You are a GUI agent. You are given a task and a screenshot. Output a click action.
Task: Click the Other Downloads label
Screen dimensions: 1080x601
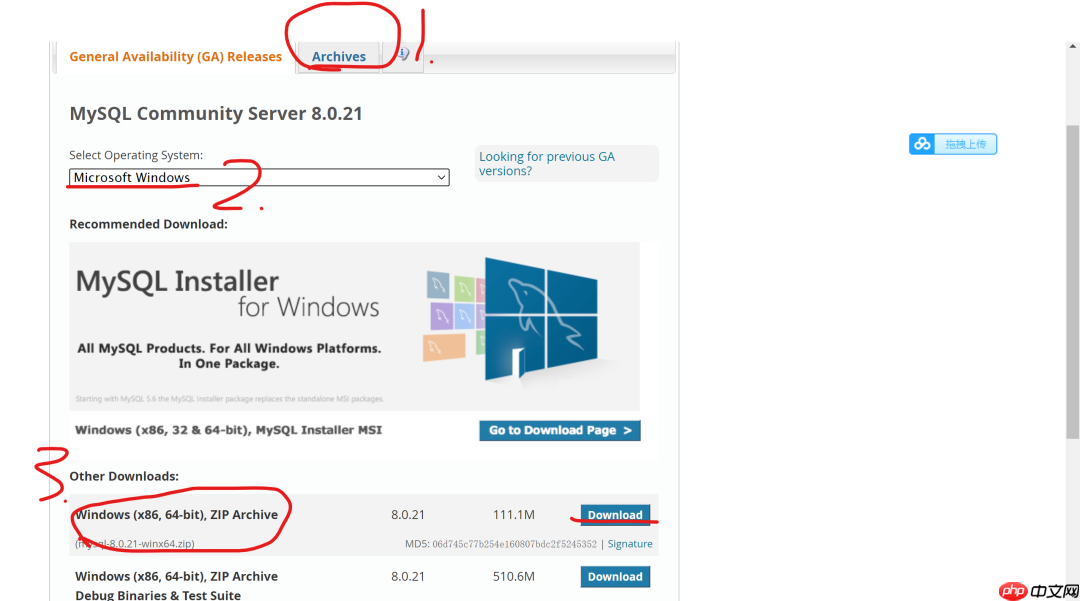tap(124, 476)
